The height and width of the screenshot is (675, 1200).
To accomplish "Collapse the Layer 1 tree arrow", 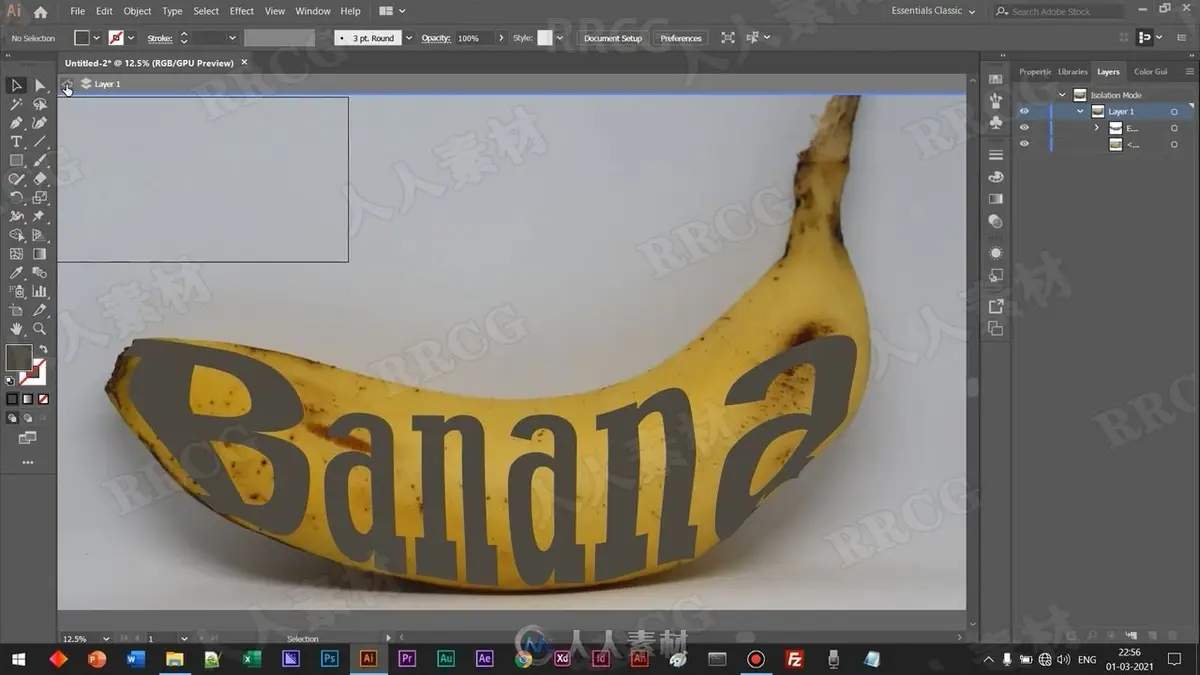I will 1080,112.
